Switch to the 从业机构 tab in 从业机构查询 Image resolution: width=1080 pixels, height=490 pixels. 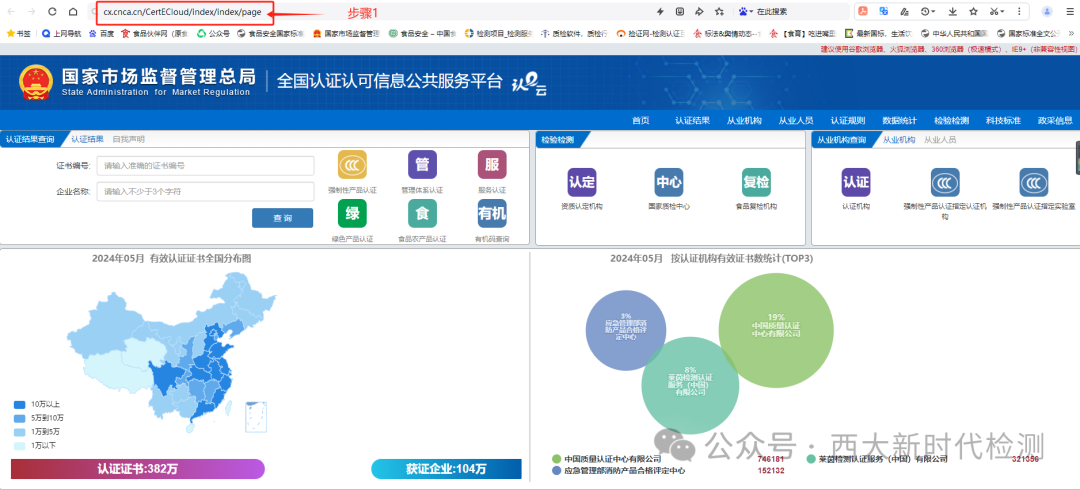click(x=899, y=139)
